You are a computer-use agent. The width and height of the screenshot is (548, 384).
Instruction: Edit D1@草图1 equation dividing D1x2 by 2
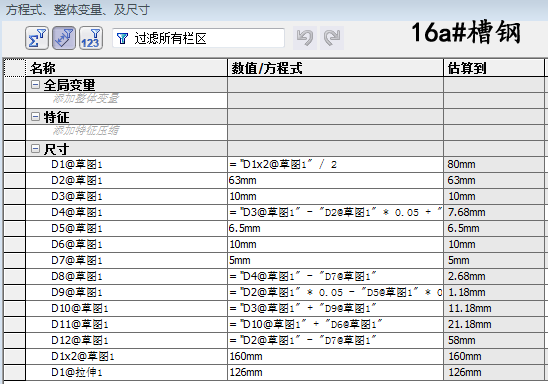pyautogui.click(x=336, y=164)
